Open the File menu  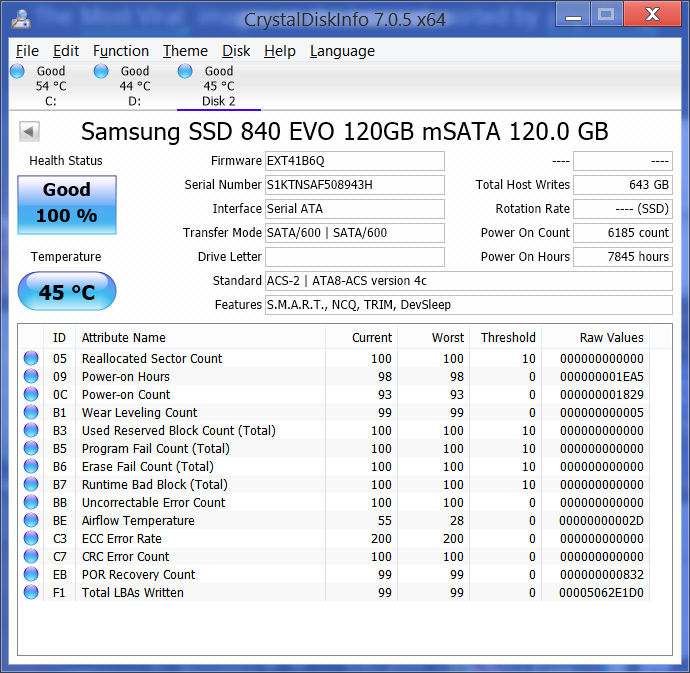27,51
